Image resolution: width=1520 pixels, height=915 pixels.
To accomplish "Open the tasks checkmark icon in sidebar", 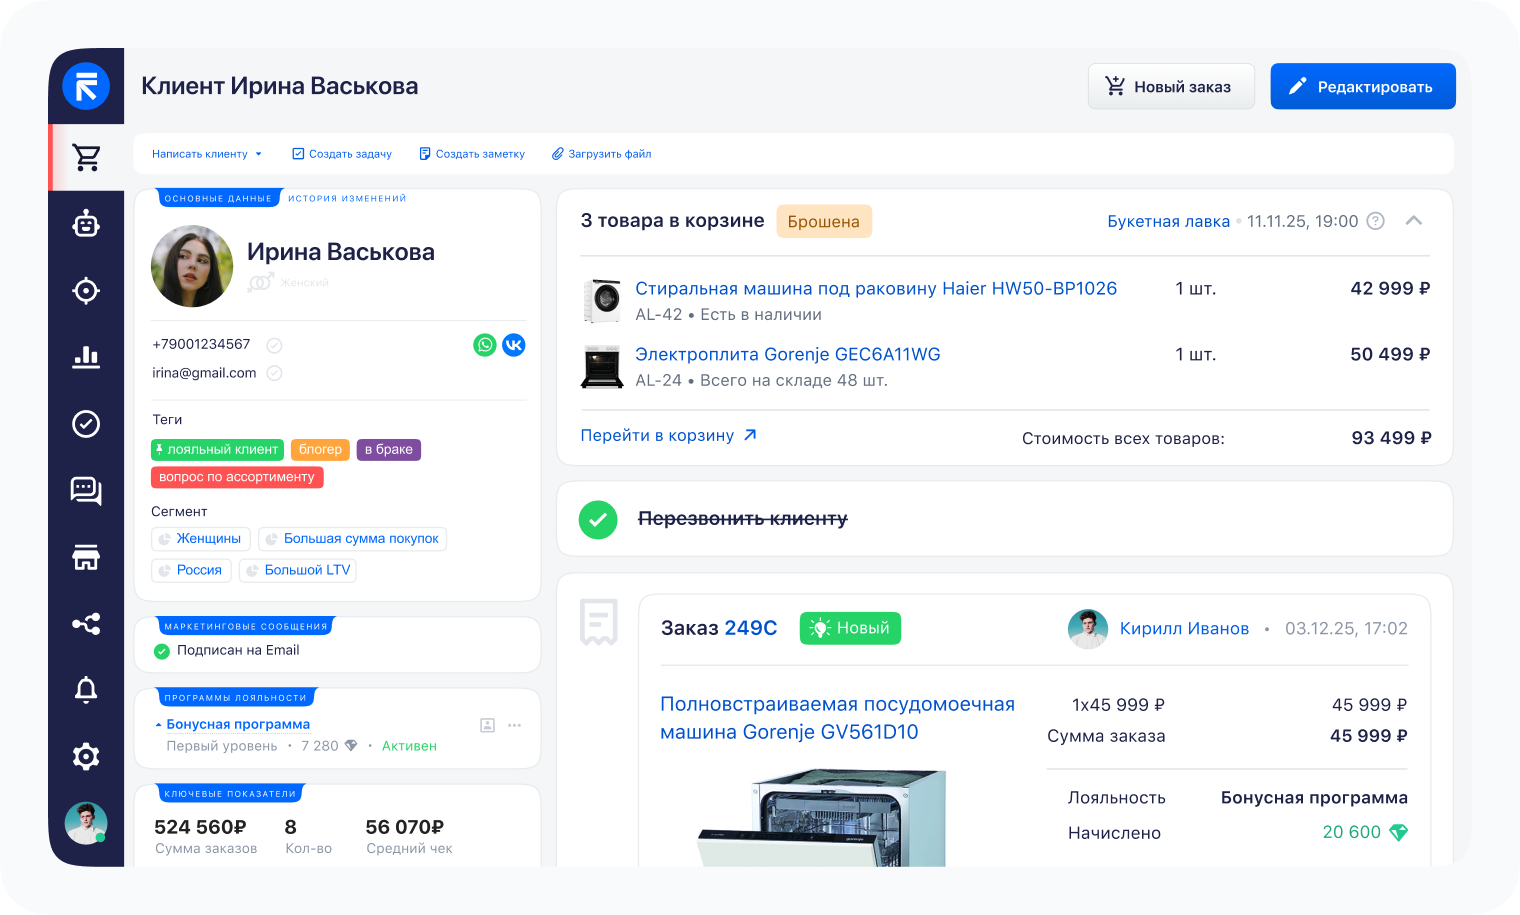I will 86,424.
